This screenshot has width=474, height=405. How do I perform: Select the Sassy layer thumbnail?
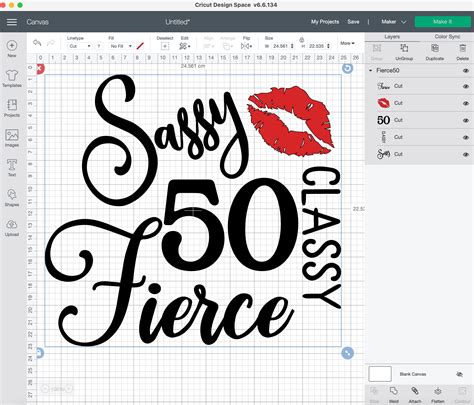click(383, 154)
